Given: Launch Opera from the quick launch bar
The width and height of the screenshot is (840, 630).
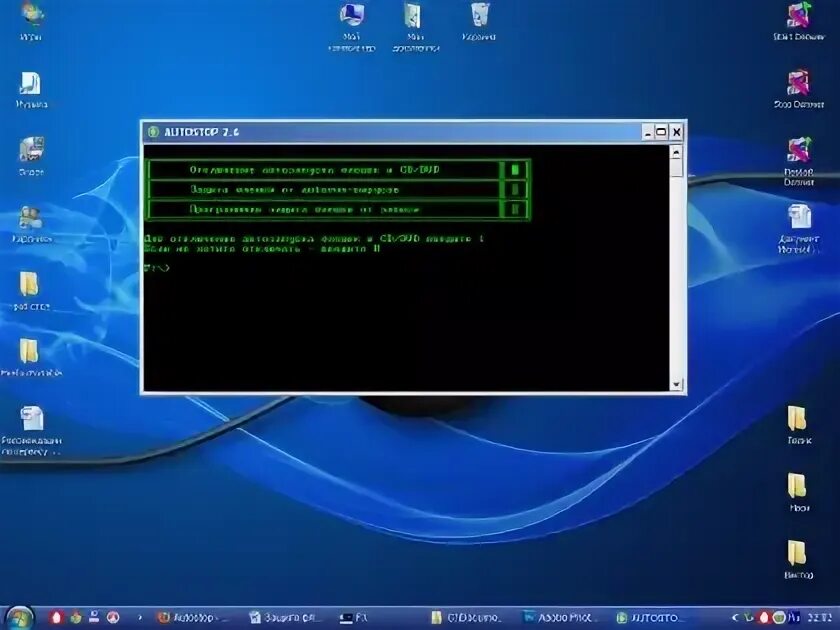Looking at the screenshot, I should click(57, 618).
